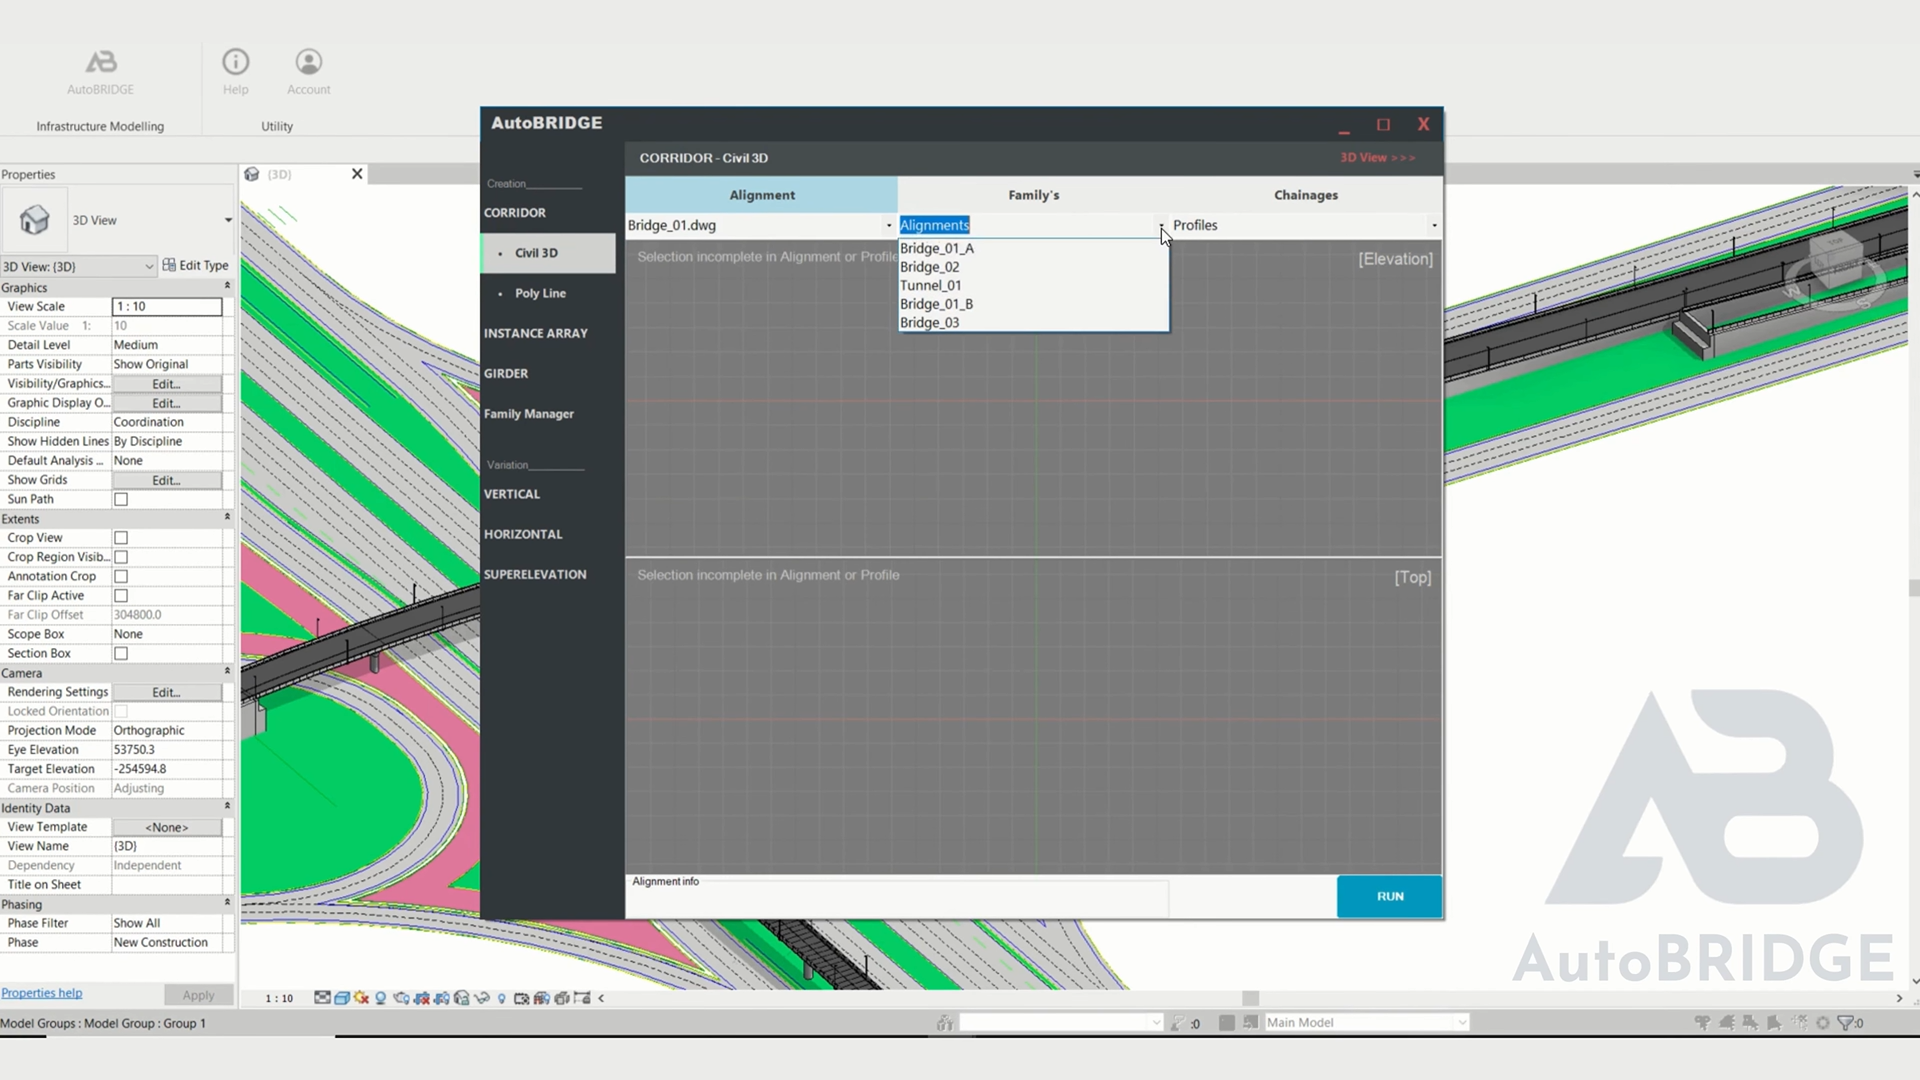The width and height of the screenshot is (1920, 1080).
Task: Select the Account icon in toolbar
Action: tap(309, 61)
